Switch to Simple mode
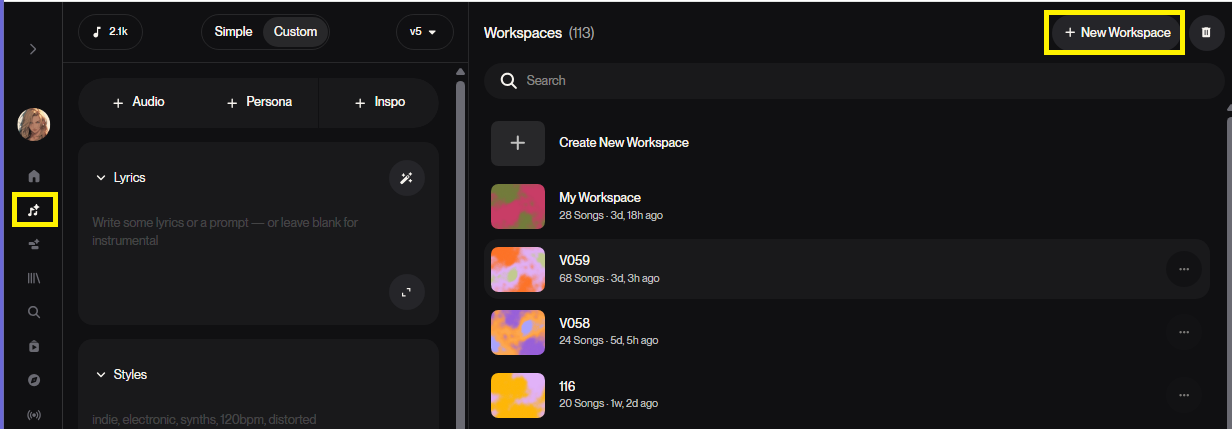1232x429 pixels. pos(233,32)
